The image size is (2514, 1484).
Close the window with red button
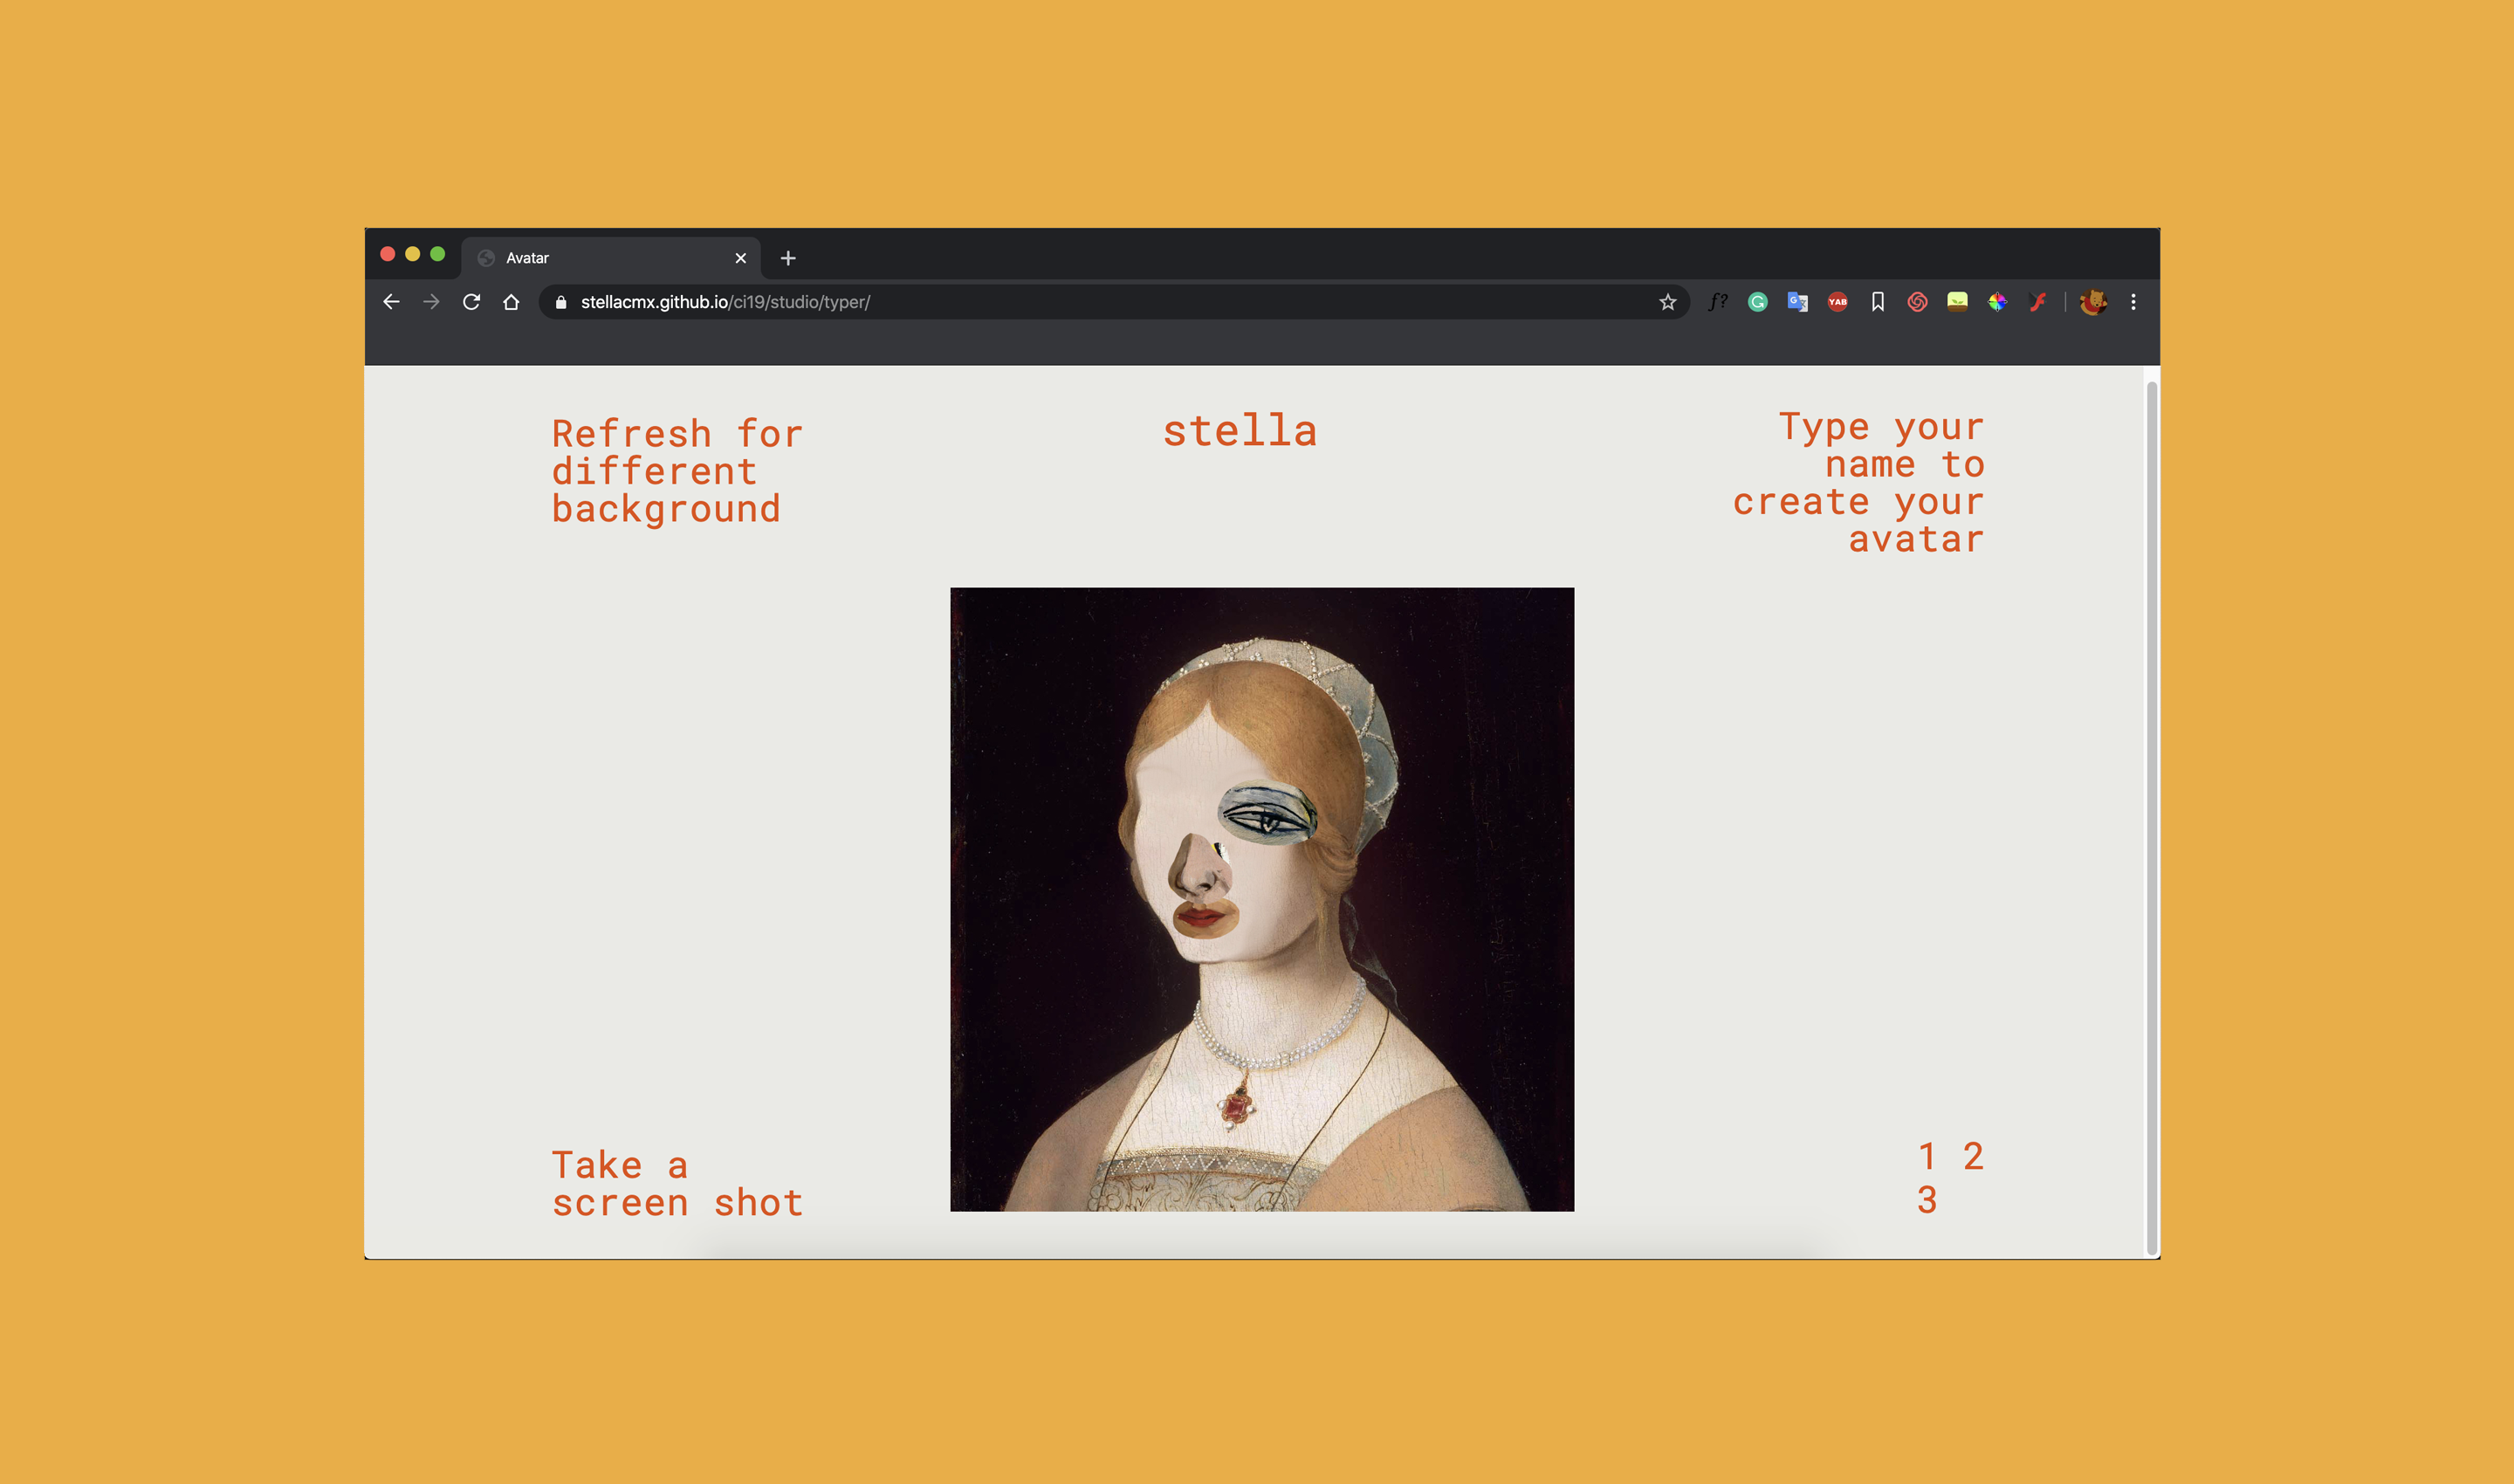click(388, 254)
